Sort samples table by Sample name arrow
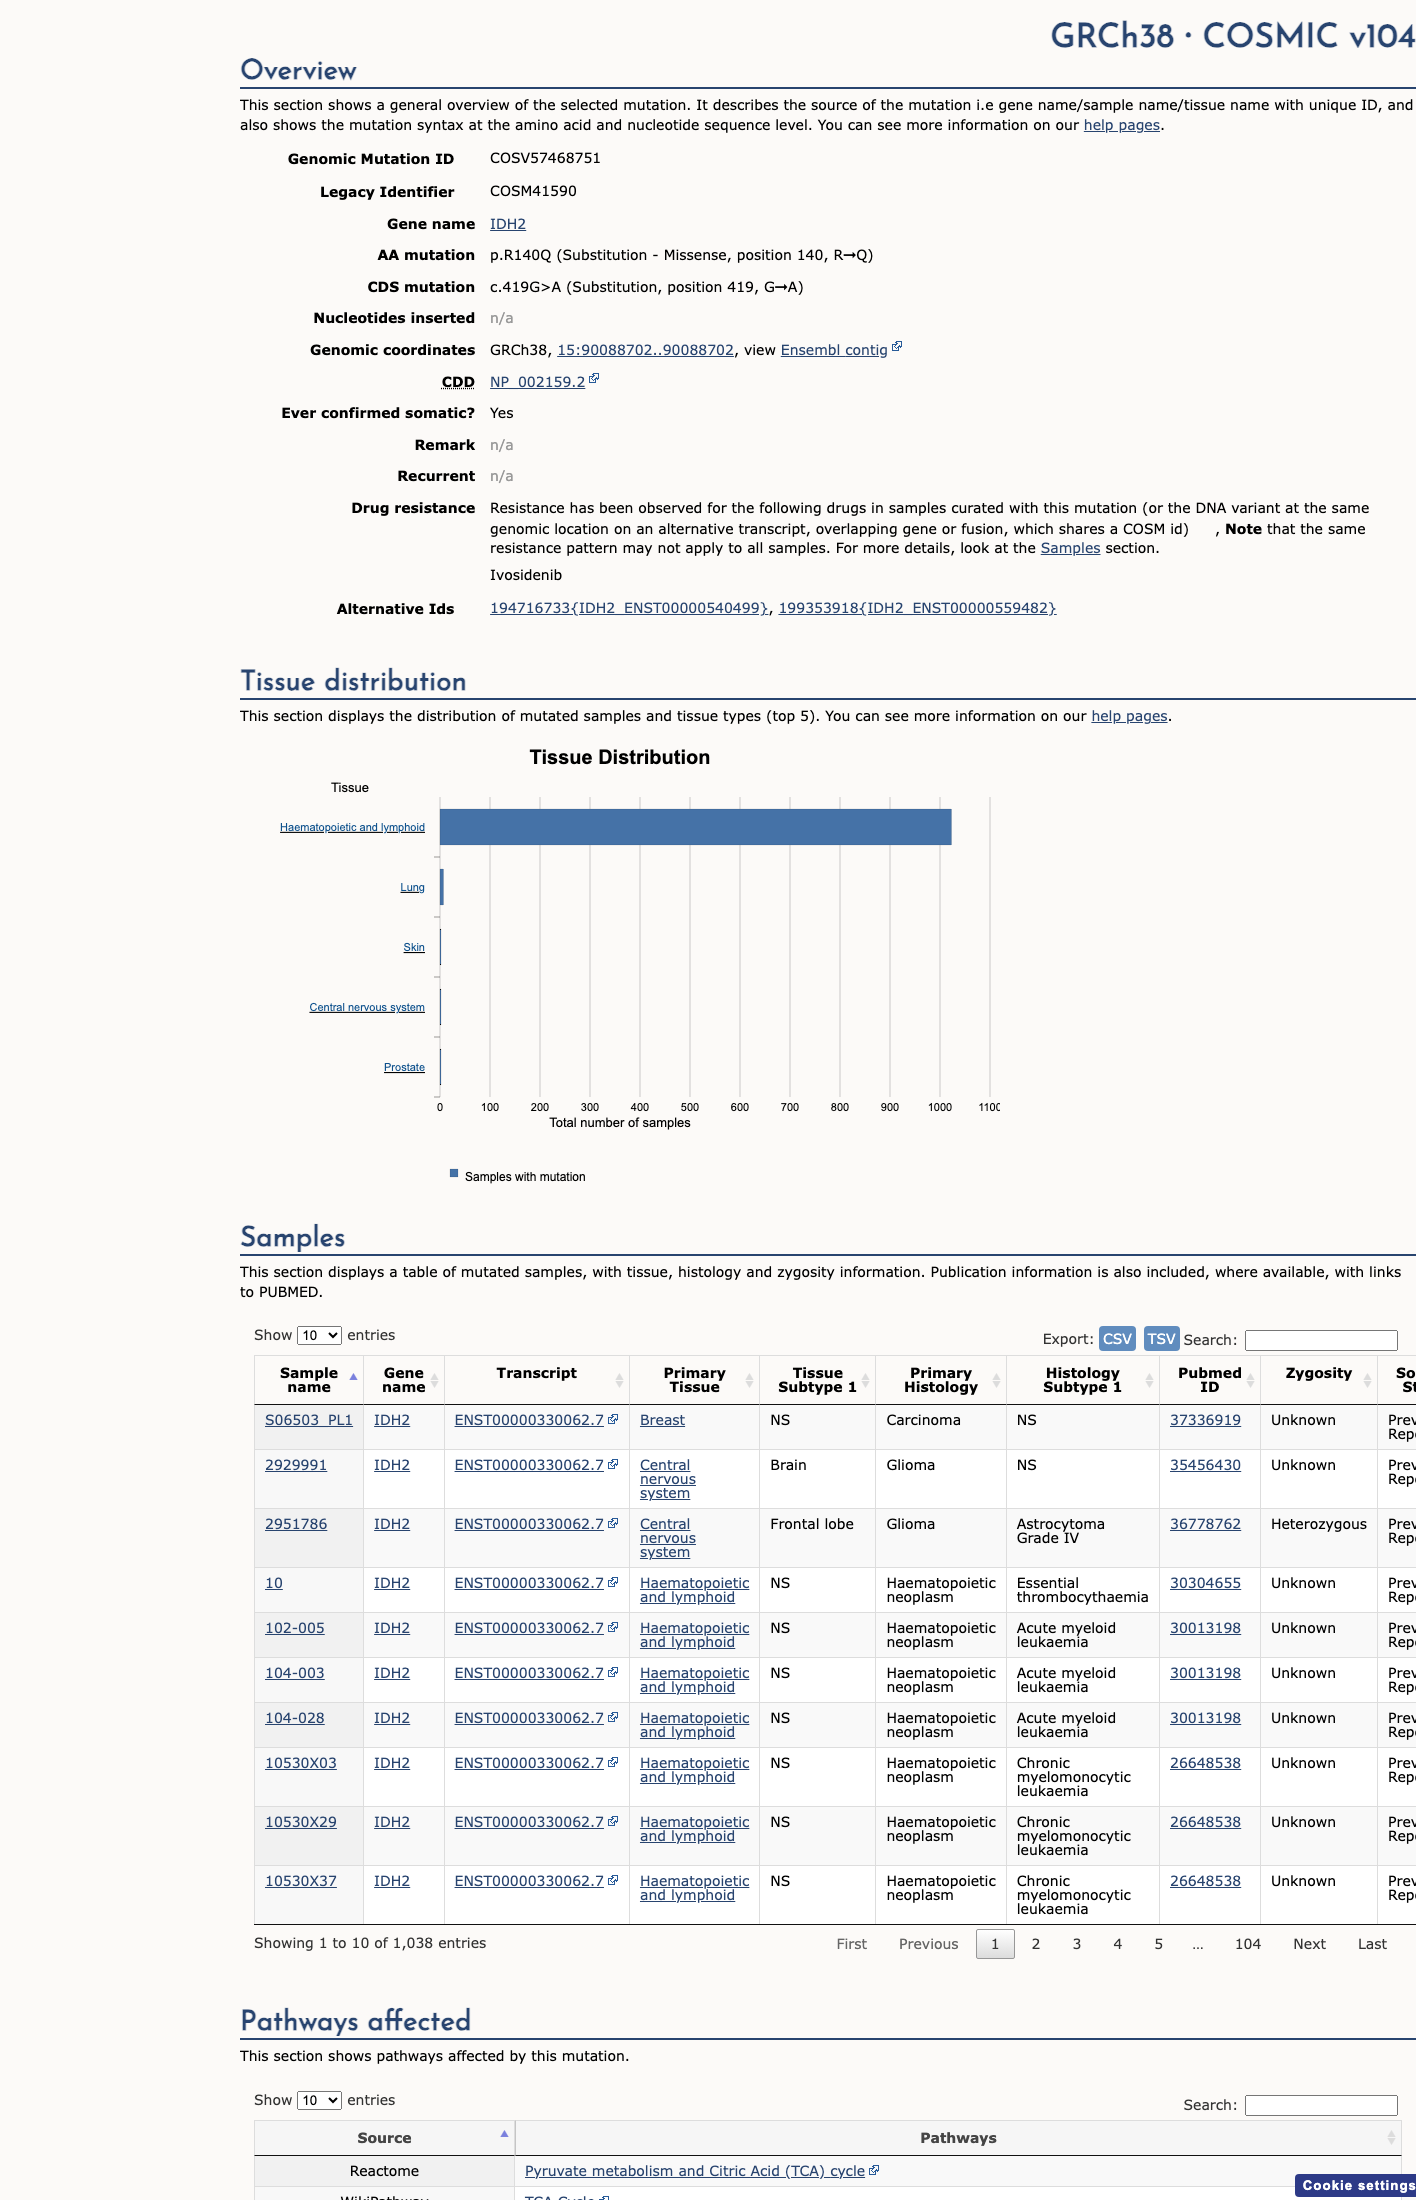Viewport: 1416px width, 2200px height. [x=353, y=1378]
